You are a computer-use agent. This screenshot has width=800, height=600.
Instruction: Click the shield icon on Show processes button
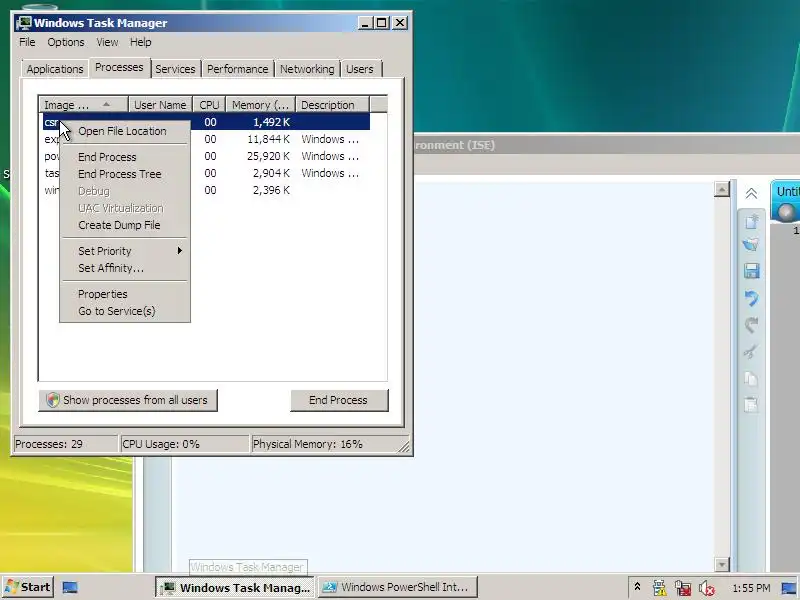tap(53, 400)
